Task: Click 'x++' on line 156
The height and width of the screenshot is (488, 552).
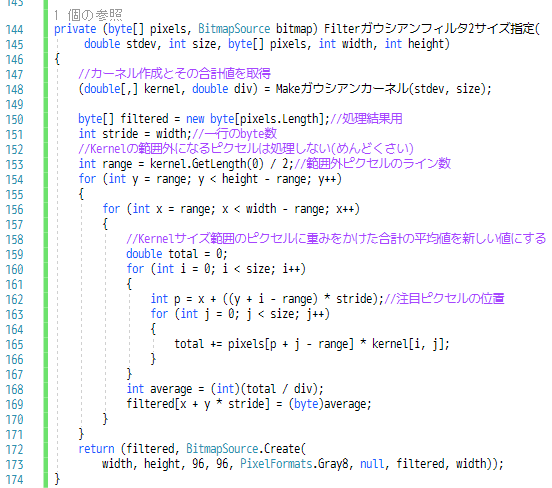Action: [345, 209]
